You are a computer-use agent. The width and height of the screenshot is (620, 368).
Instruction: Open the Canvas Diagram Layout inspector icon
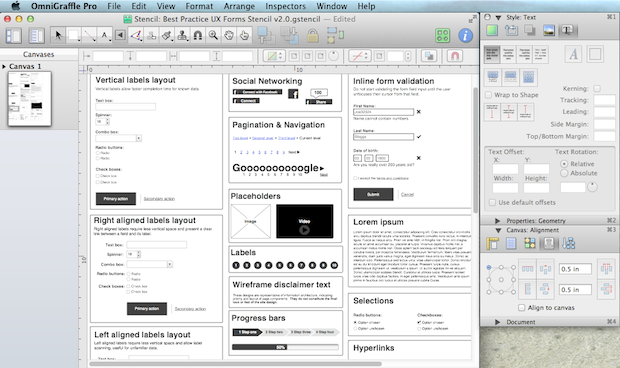pos(568,243)
